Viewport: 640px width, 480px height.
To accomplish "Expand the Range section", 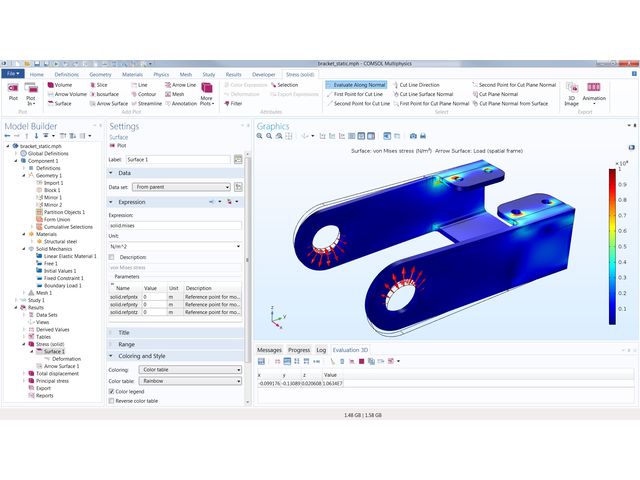I will pyautogui.click(x=124, y=344).
